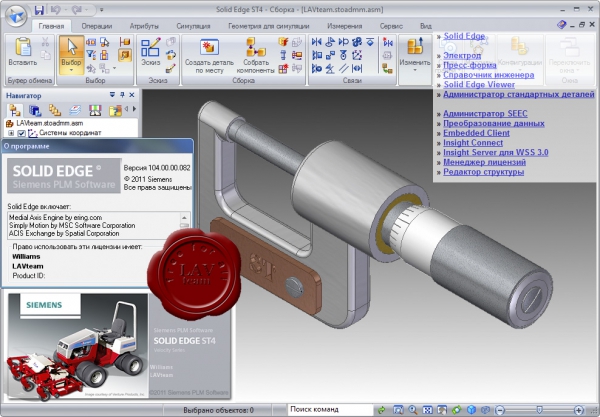The height and width of the screenshot is (417, 600).
Task: Open the Пресс-форма link
Action: 470,65
